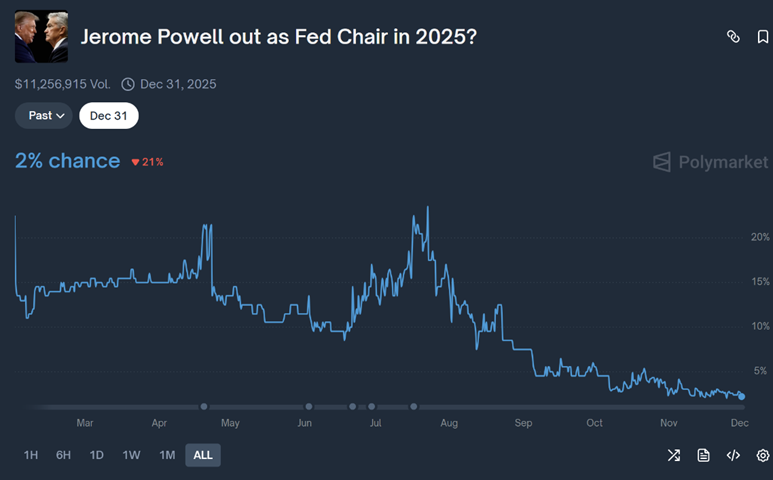This screenshot has width=773, height=480.
Task: Copy the market link icon
Action: pyautogui.click(x=733, y=37)
